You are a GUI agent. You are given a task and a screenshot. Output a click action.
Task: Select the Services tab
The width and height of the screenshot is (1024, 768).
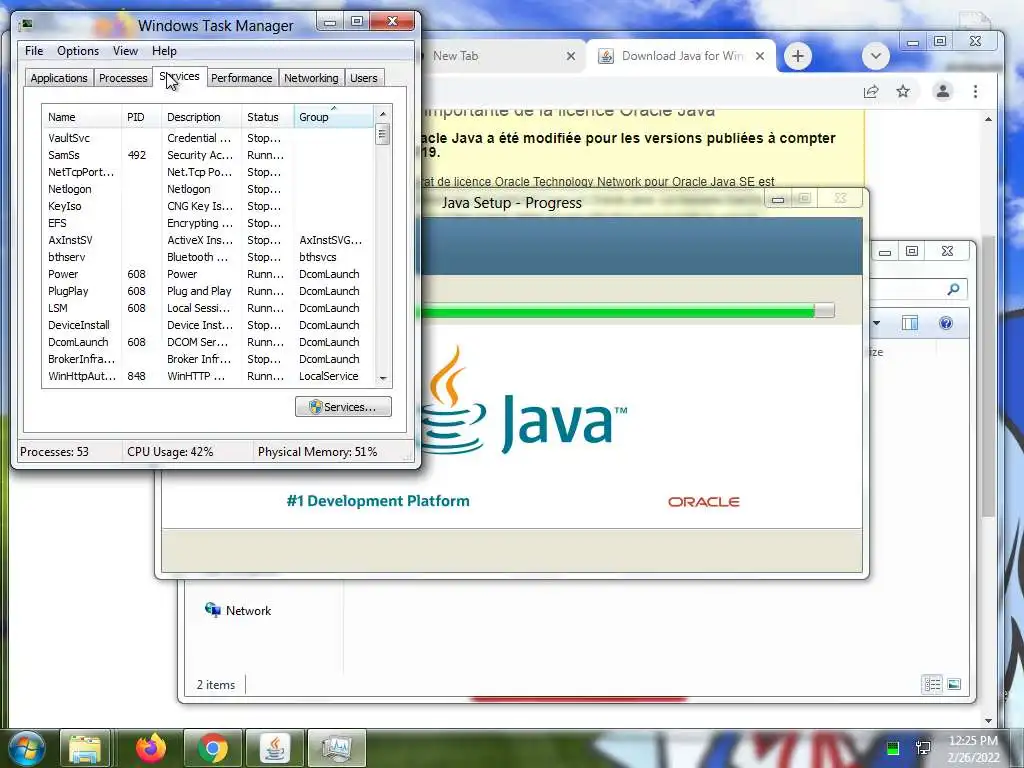pyautogui.click(x=180, y=76)
